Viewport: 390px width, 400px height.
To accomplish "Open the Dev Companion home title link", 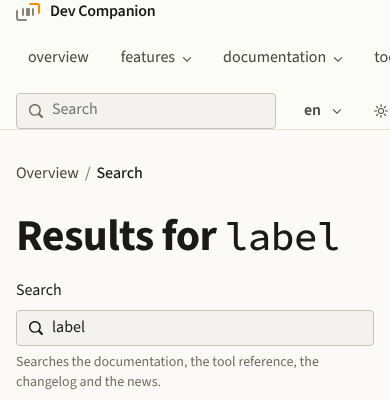I will pos(103,11).
